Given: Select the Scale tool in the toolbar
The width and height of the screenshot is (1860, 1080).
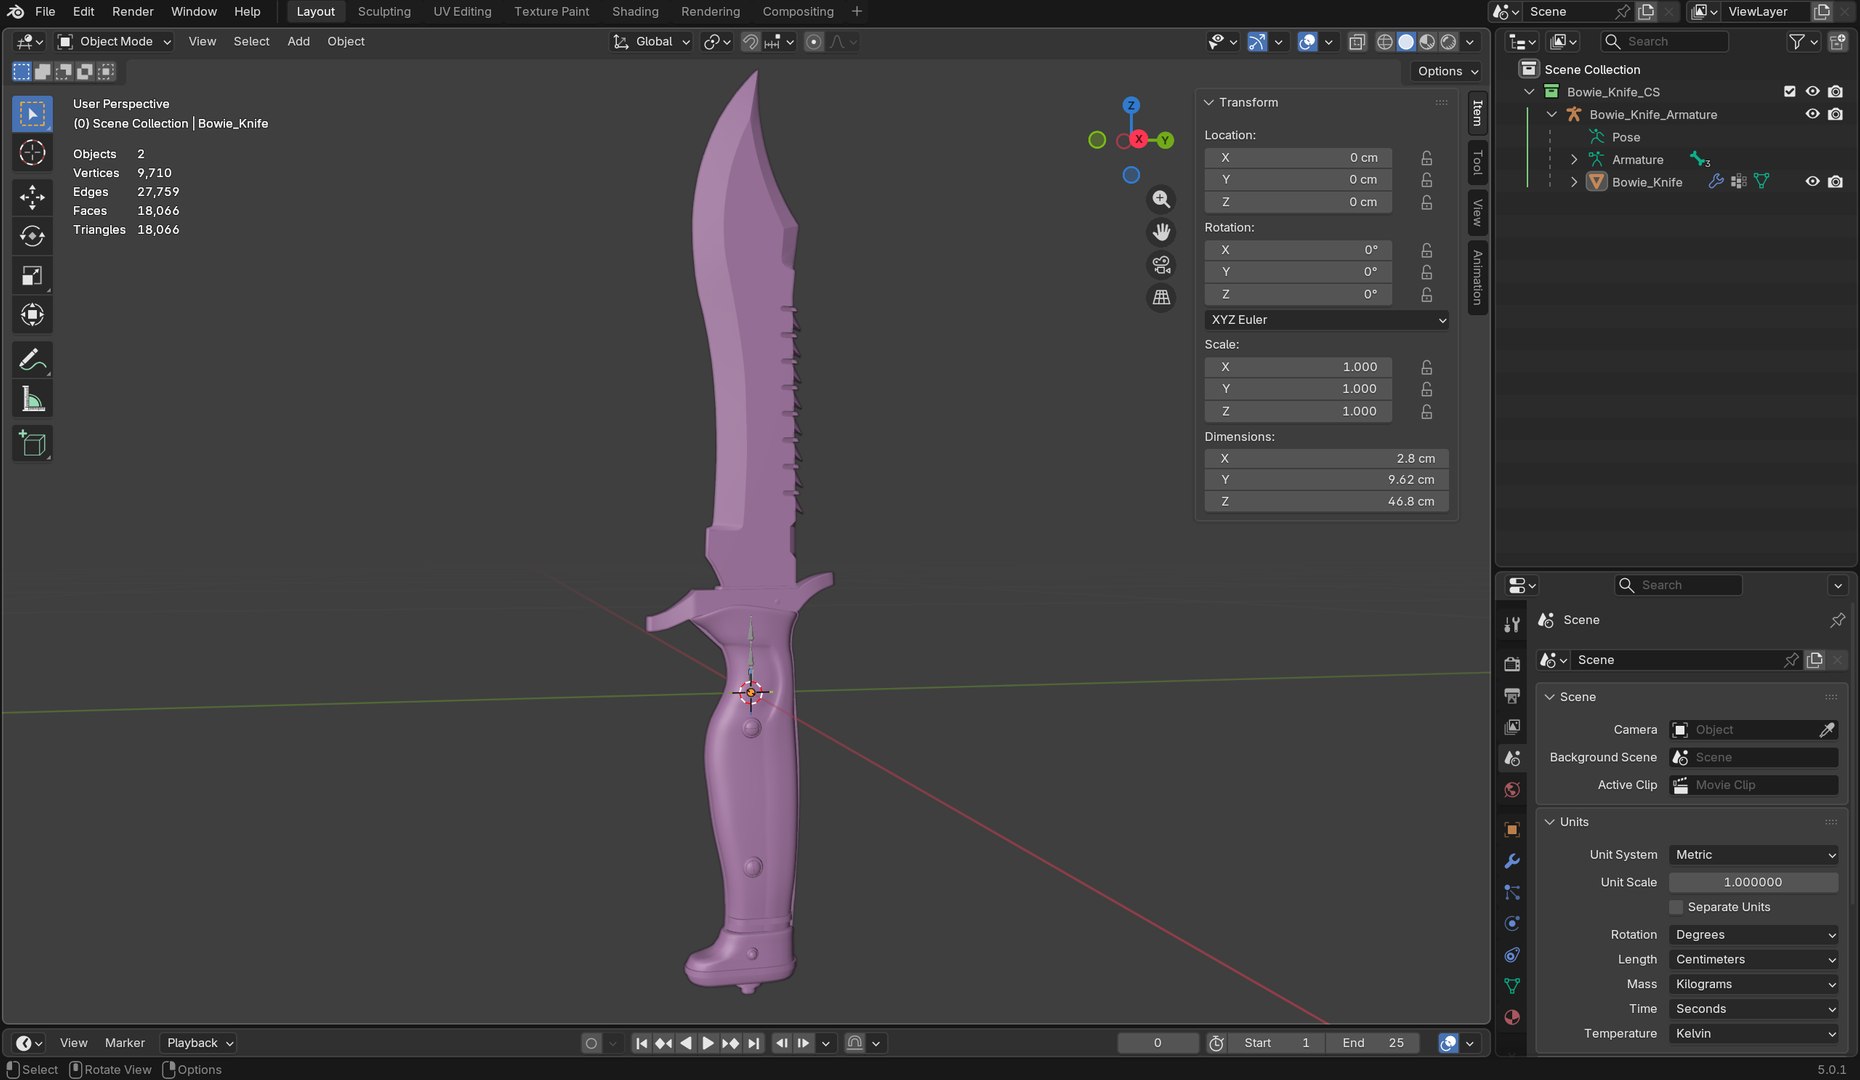Looking at the screenshot, I should 32,276.
